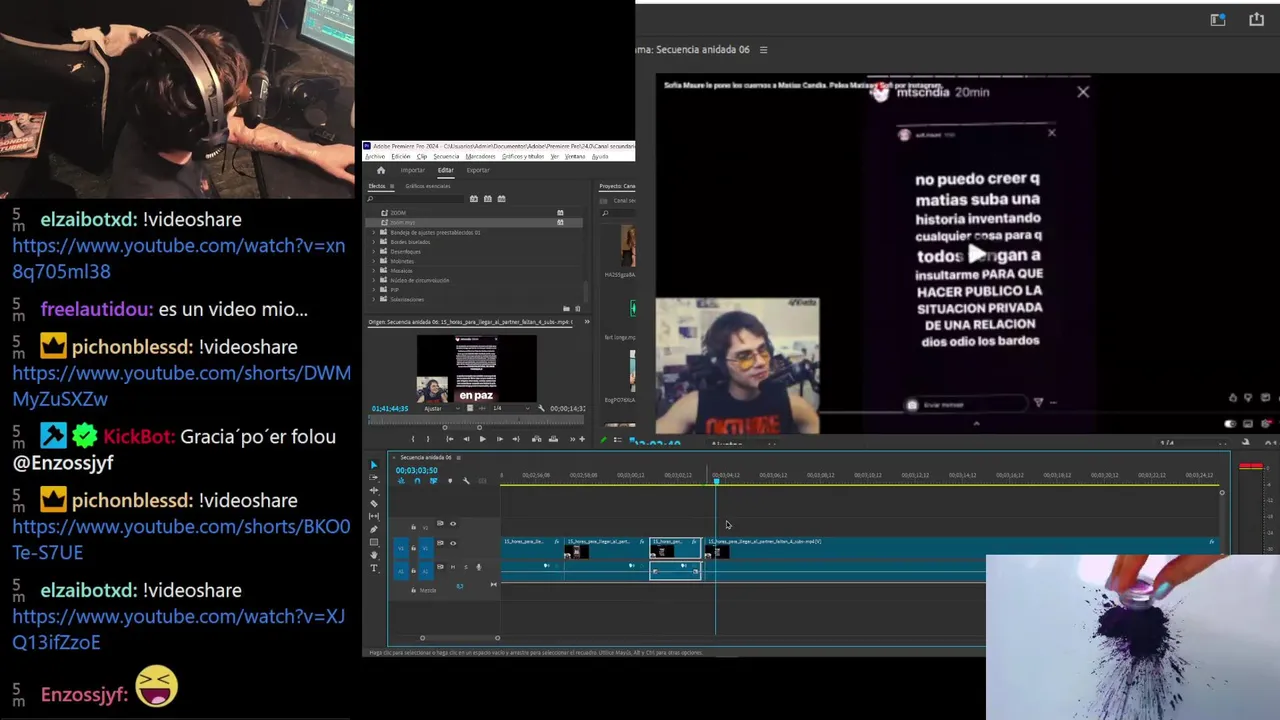Open the 'Ajustar' zoom dropdown in Source monitor
Image resolution: width=1280 pixels, height=720 pixels.
(x=441, y=408)
